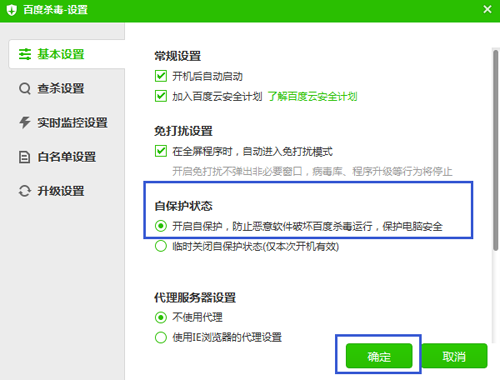500x380 pixels.
Task: Choose the 临时关闭自保护状态 radio option
Action: click(x=161, y=246)
